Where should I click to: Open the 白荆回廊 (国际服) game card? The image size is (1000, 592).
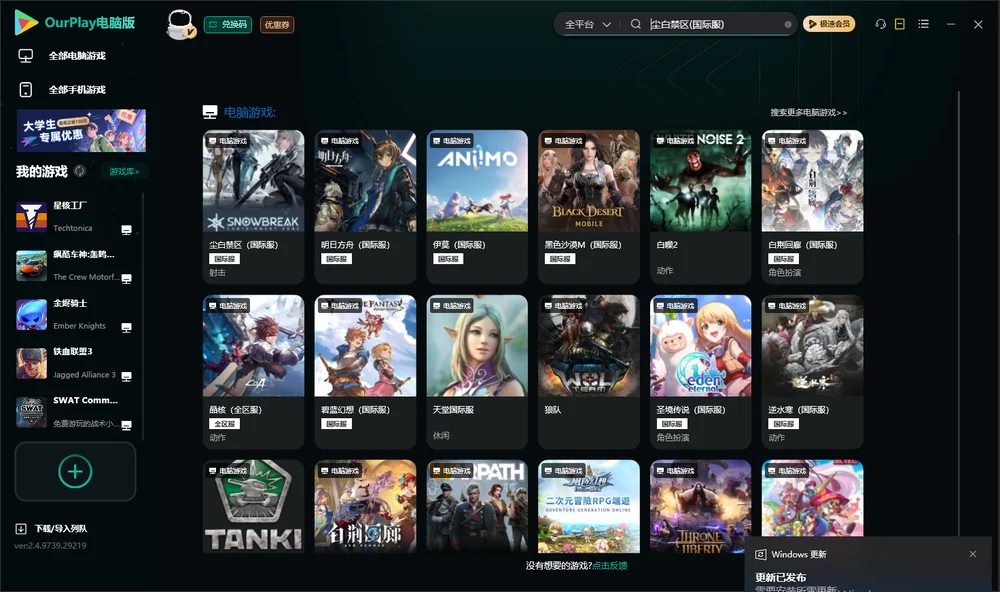[x=812, y=207]
